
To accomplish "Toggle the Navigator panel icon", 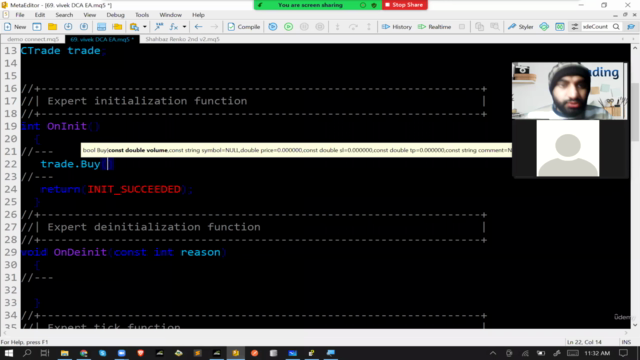I will 101,27.
